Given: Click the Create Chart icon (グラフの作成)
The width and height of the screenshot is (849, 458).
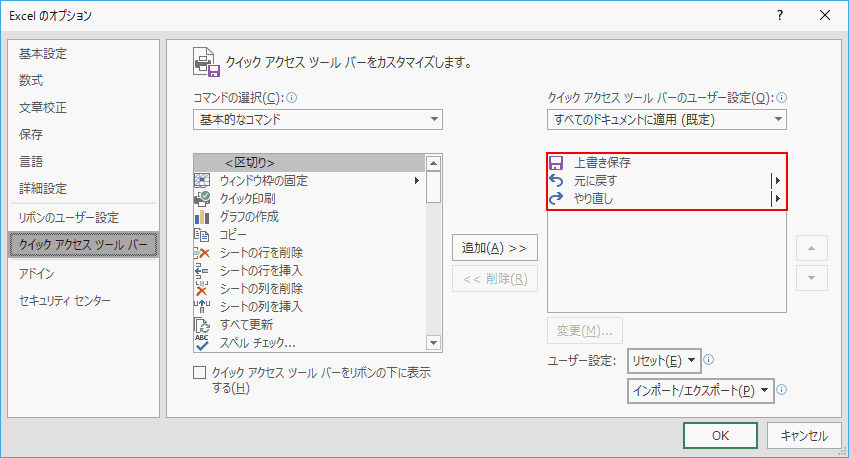Looking at the screenshot, I should point(202,217).
